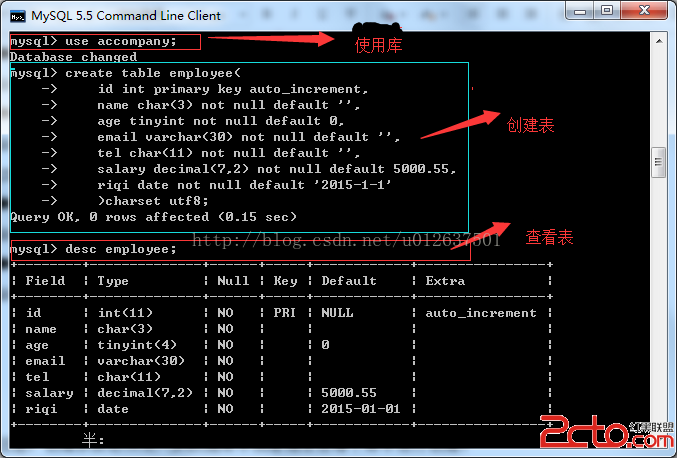
Task: Click the 'name char(3) not null default' line
Action: [x=228, y=105]
